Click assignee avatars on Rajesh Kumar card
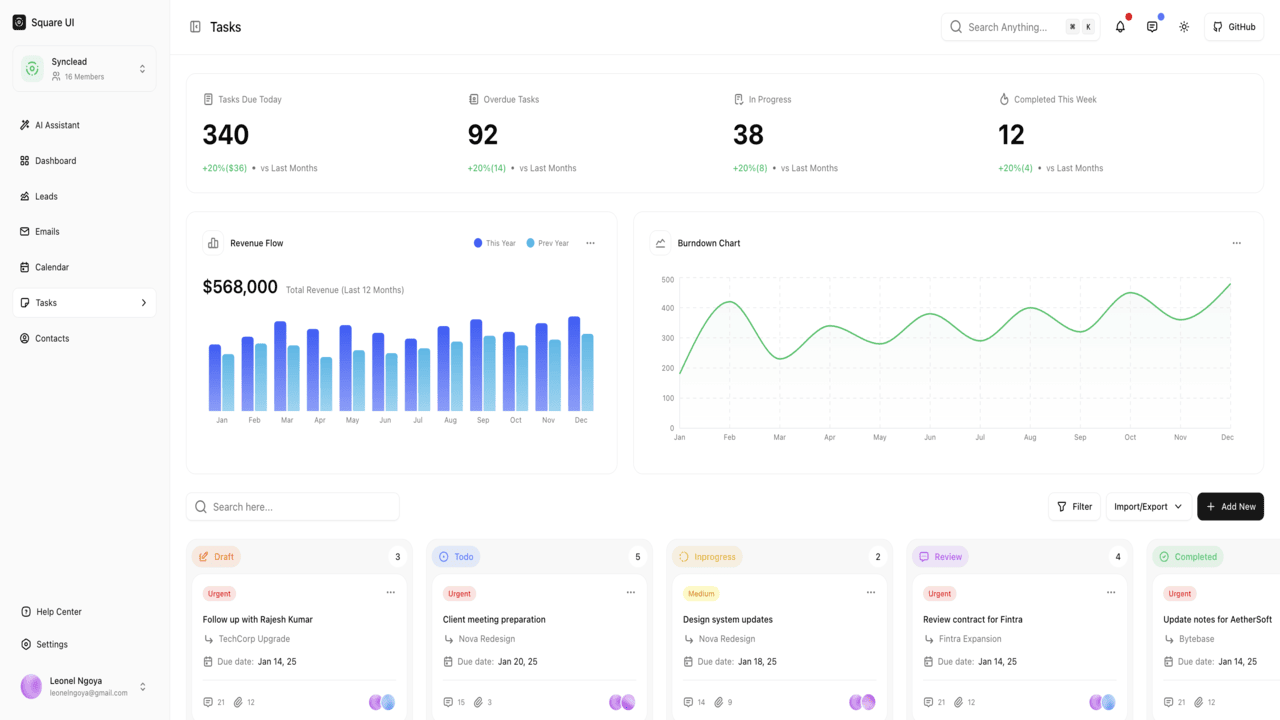Image resolution: width=1280 pixels, height=720 pixels. point(382,702)
